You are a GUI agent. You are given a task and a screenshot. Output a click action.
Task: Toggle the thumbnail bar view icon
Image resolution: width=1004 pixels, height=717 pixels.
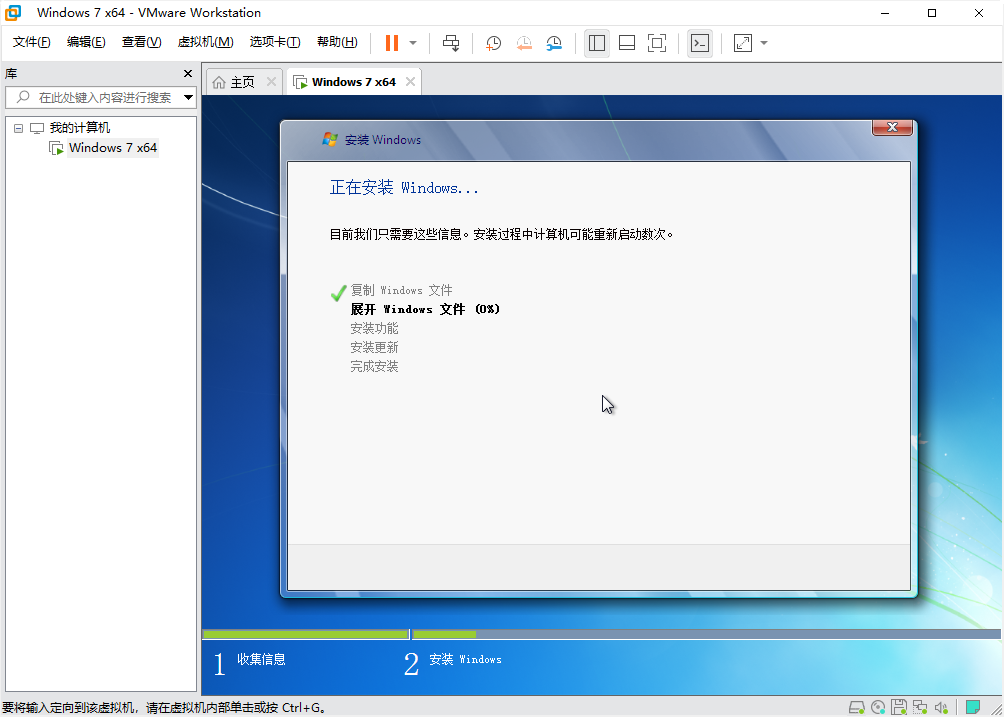(627, 43)
